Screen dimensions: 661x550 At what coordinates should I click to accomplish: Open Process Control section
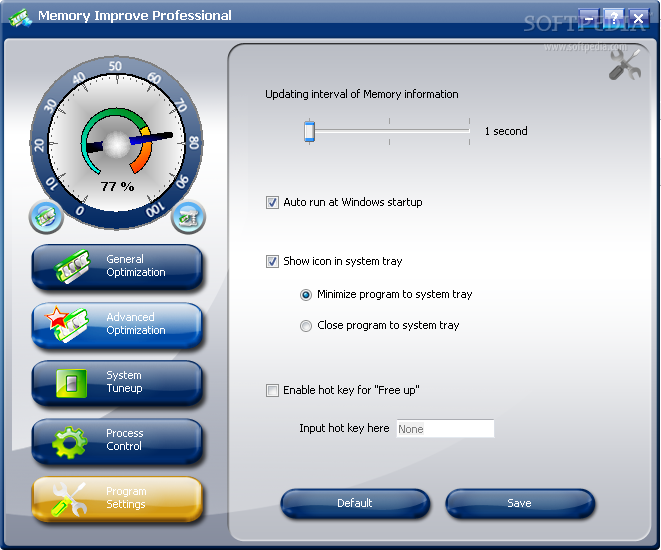[118, 440]
